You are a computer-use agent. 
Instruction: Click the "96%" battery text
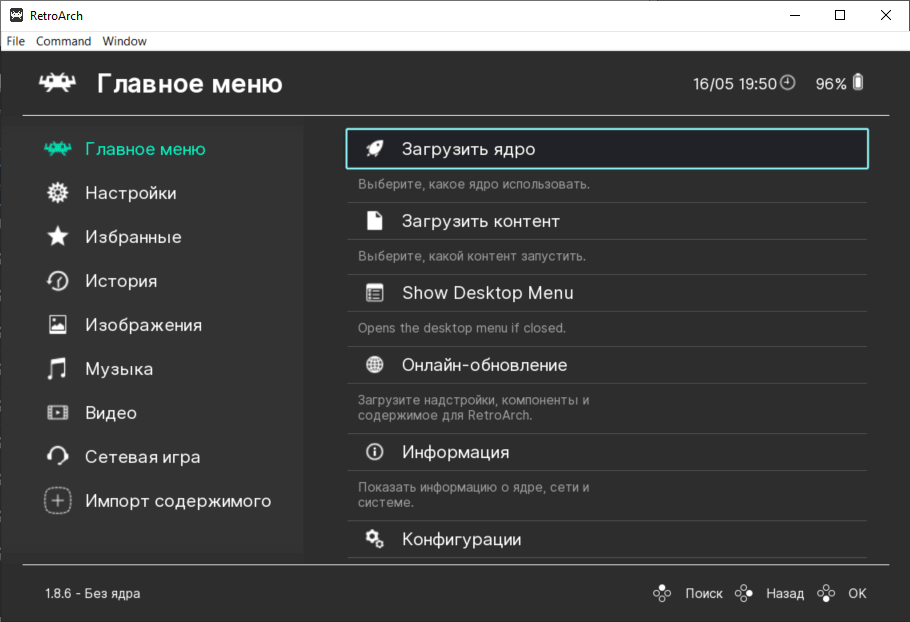pyautogui.click(x=831, y=84)
